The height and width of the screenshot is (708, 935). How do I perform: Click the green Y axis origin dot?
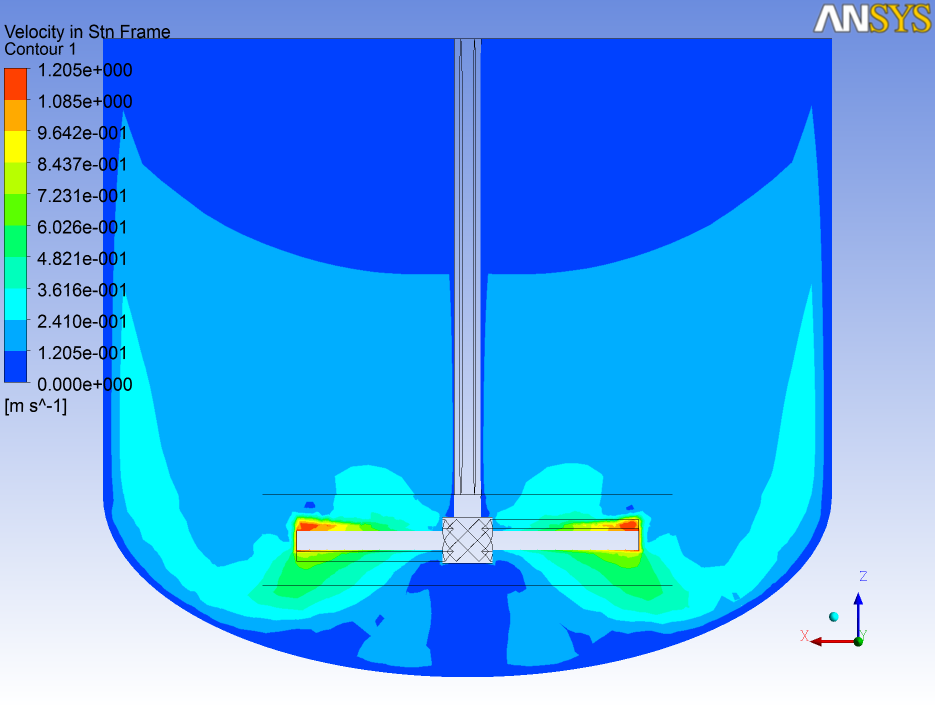tap(858, 640)
